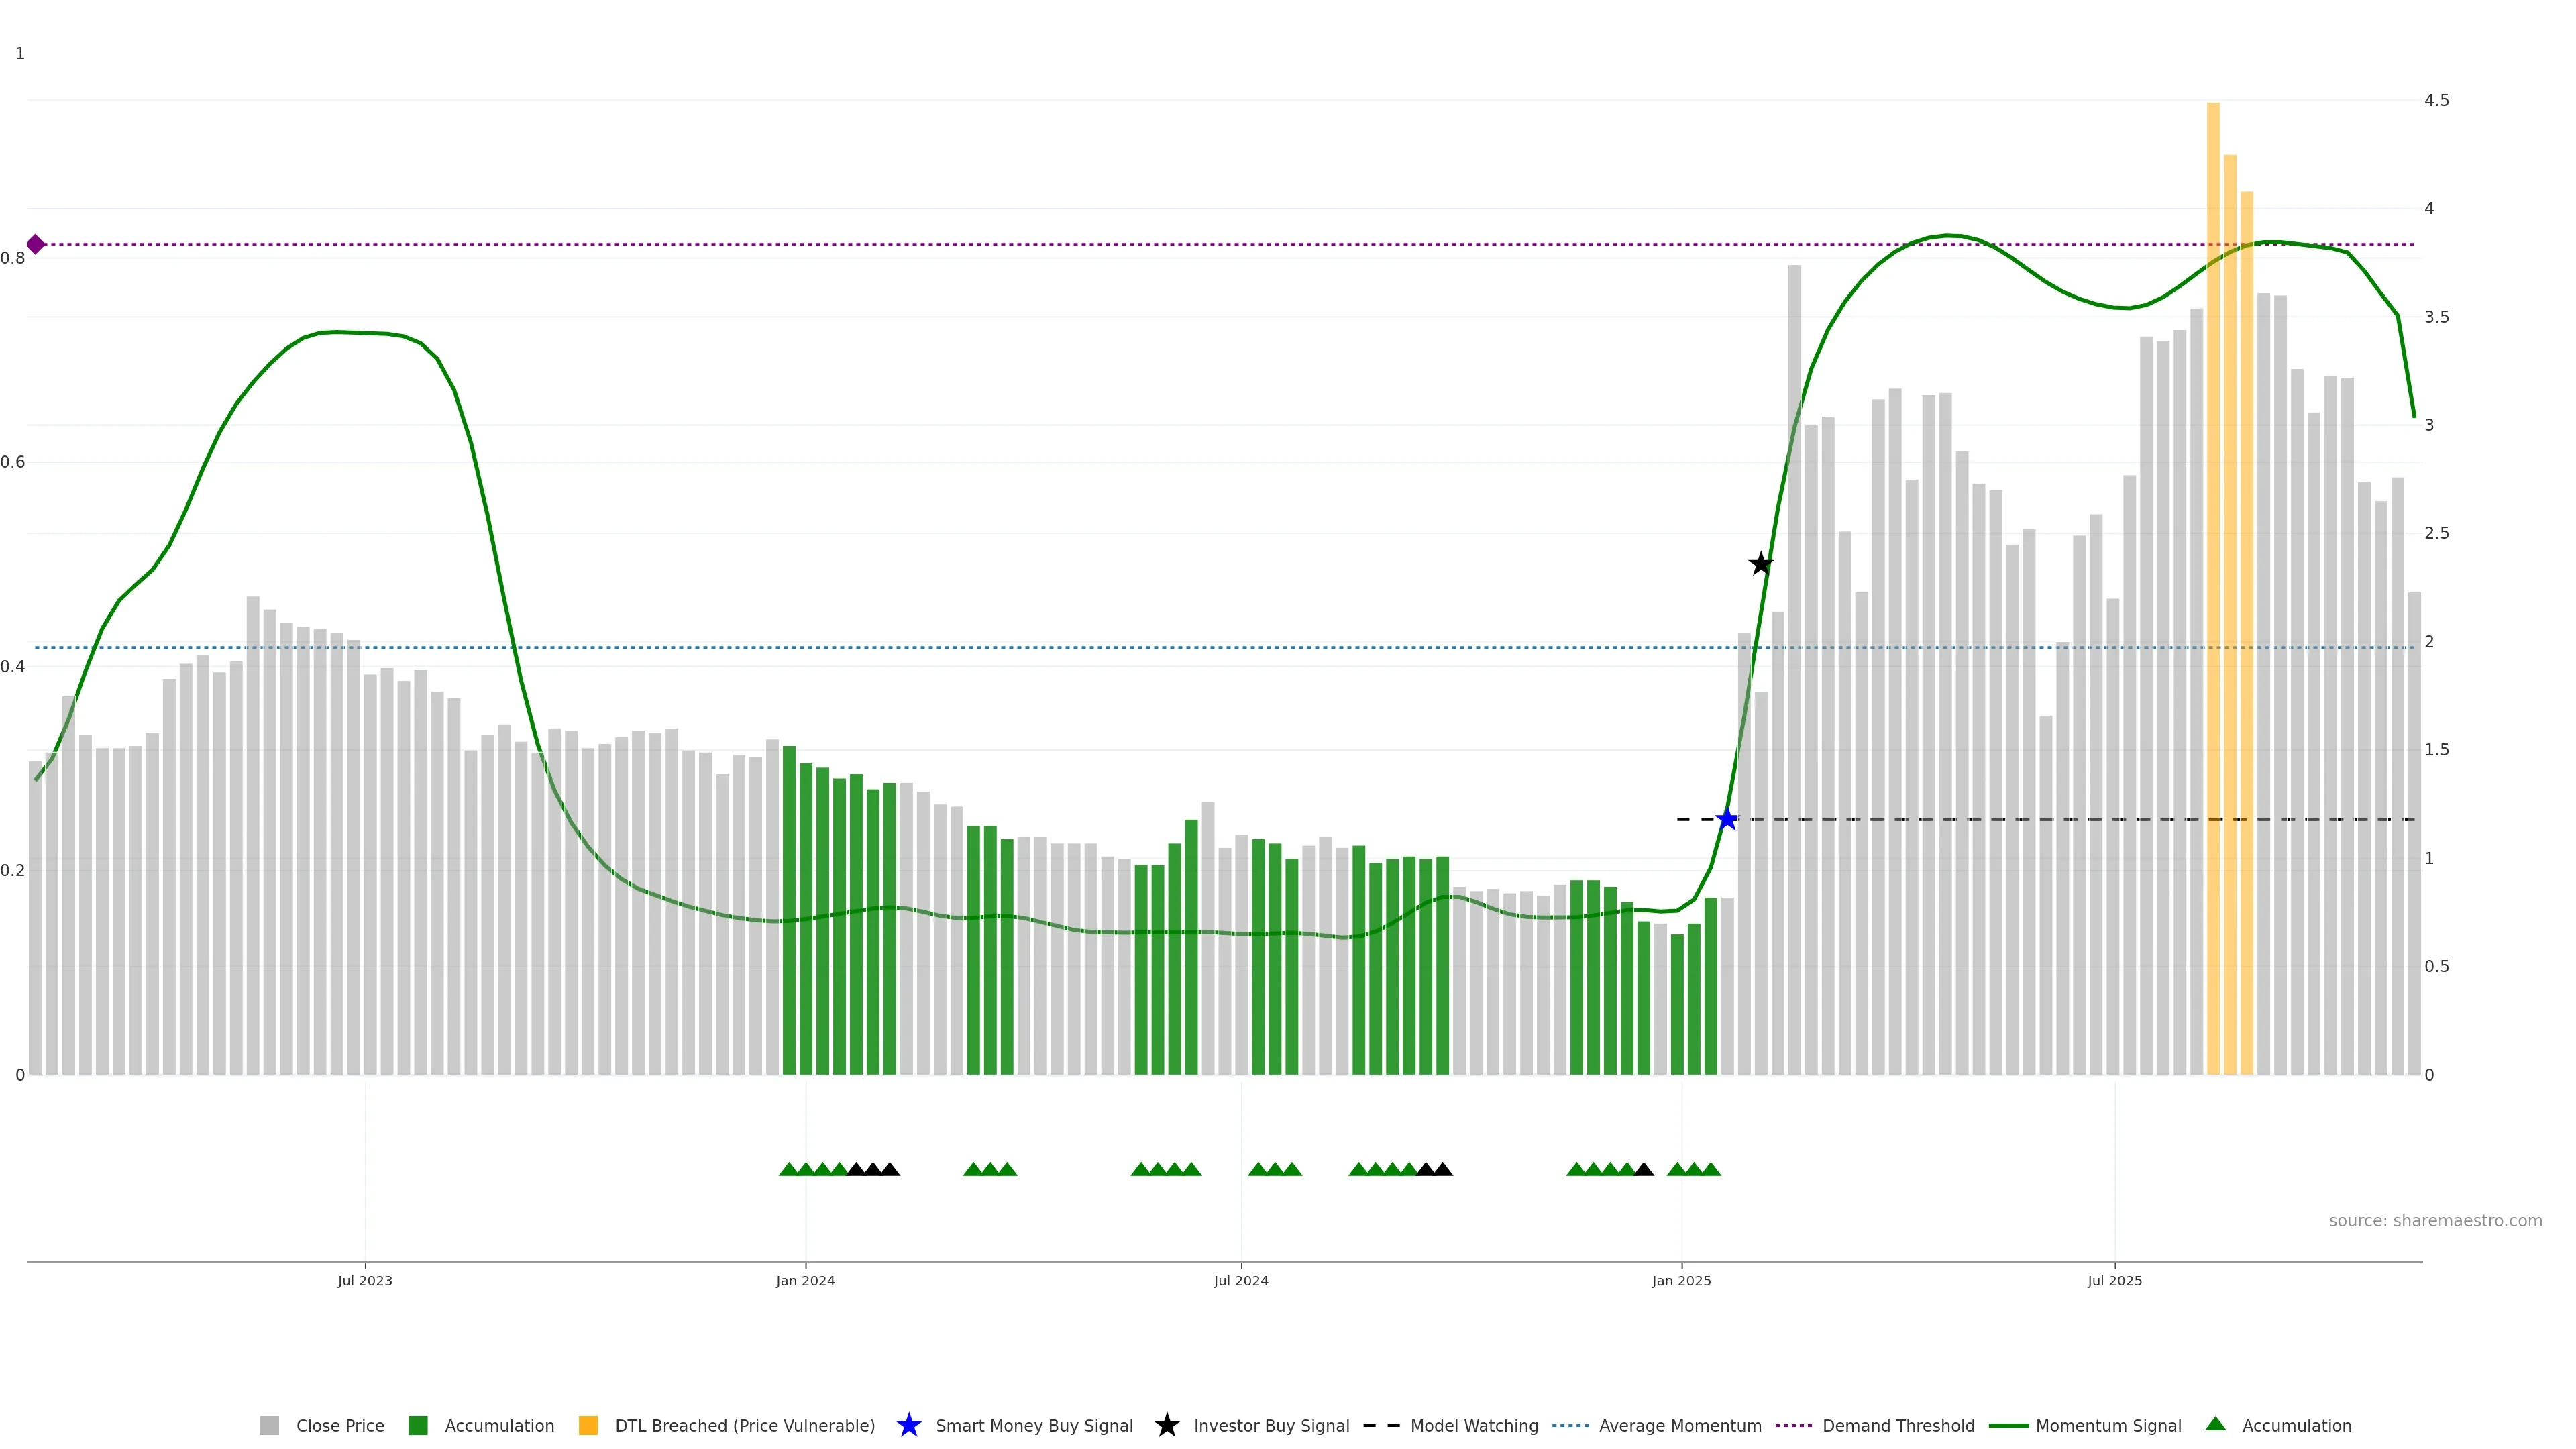This screenshot has width=2576, height=1449.
Task: Click the Jul 2023 axis label
Action: (365, 1280)
